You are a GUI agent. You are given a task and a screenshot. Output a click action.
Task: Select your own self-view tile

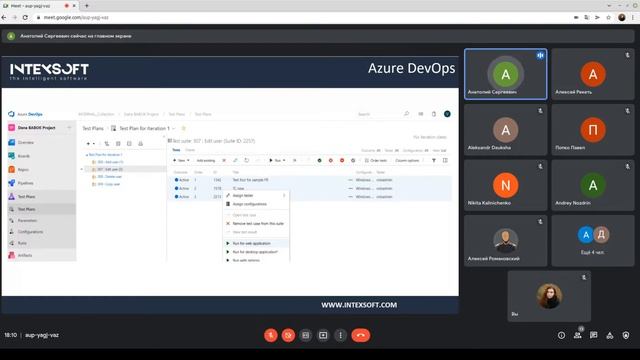549,296
